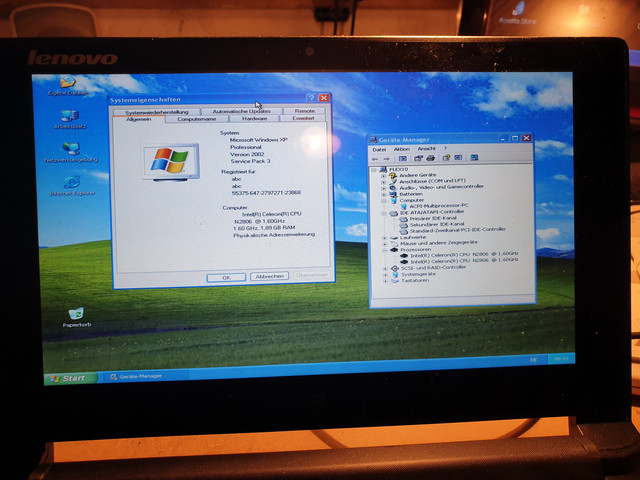Select the Standard-Zweikanal-PCI-IDE-Controller entry
Viewport: 640px width, 480px height.
[x=458, y=230]
